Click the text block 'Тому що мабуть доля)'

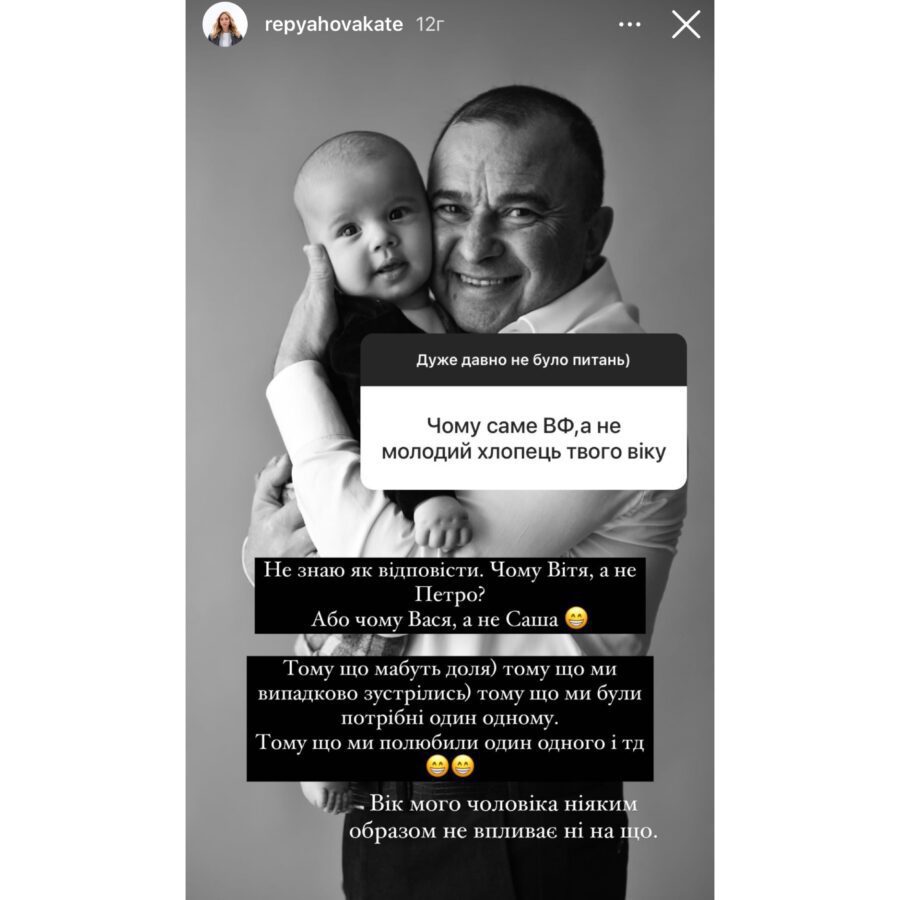450,719
